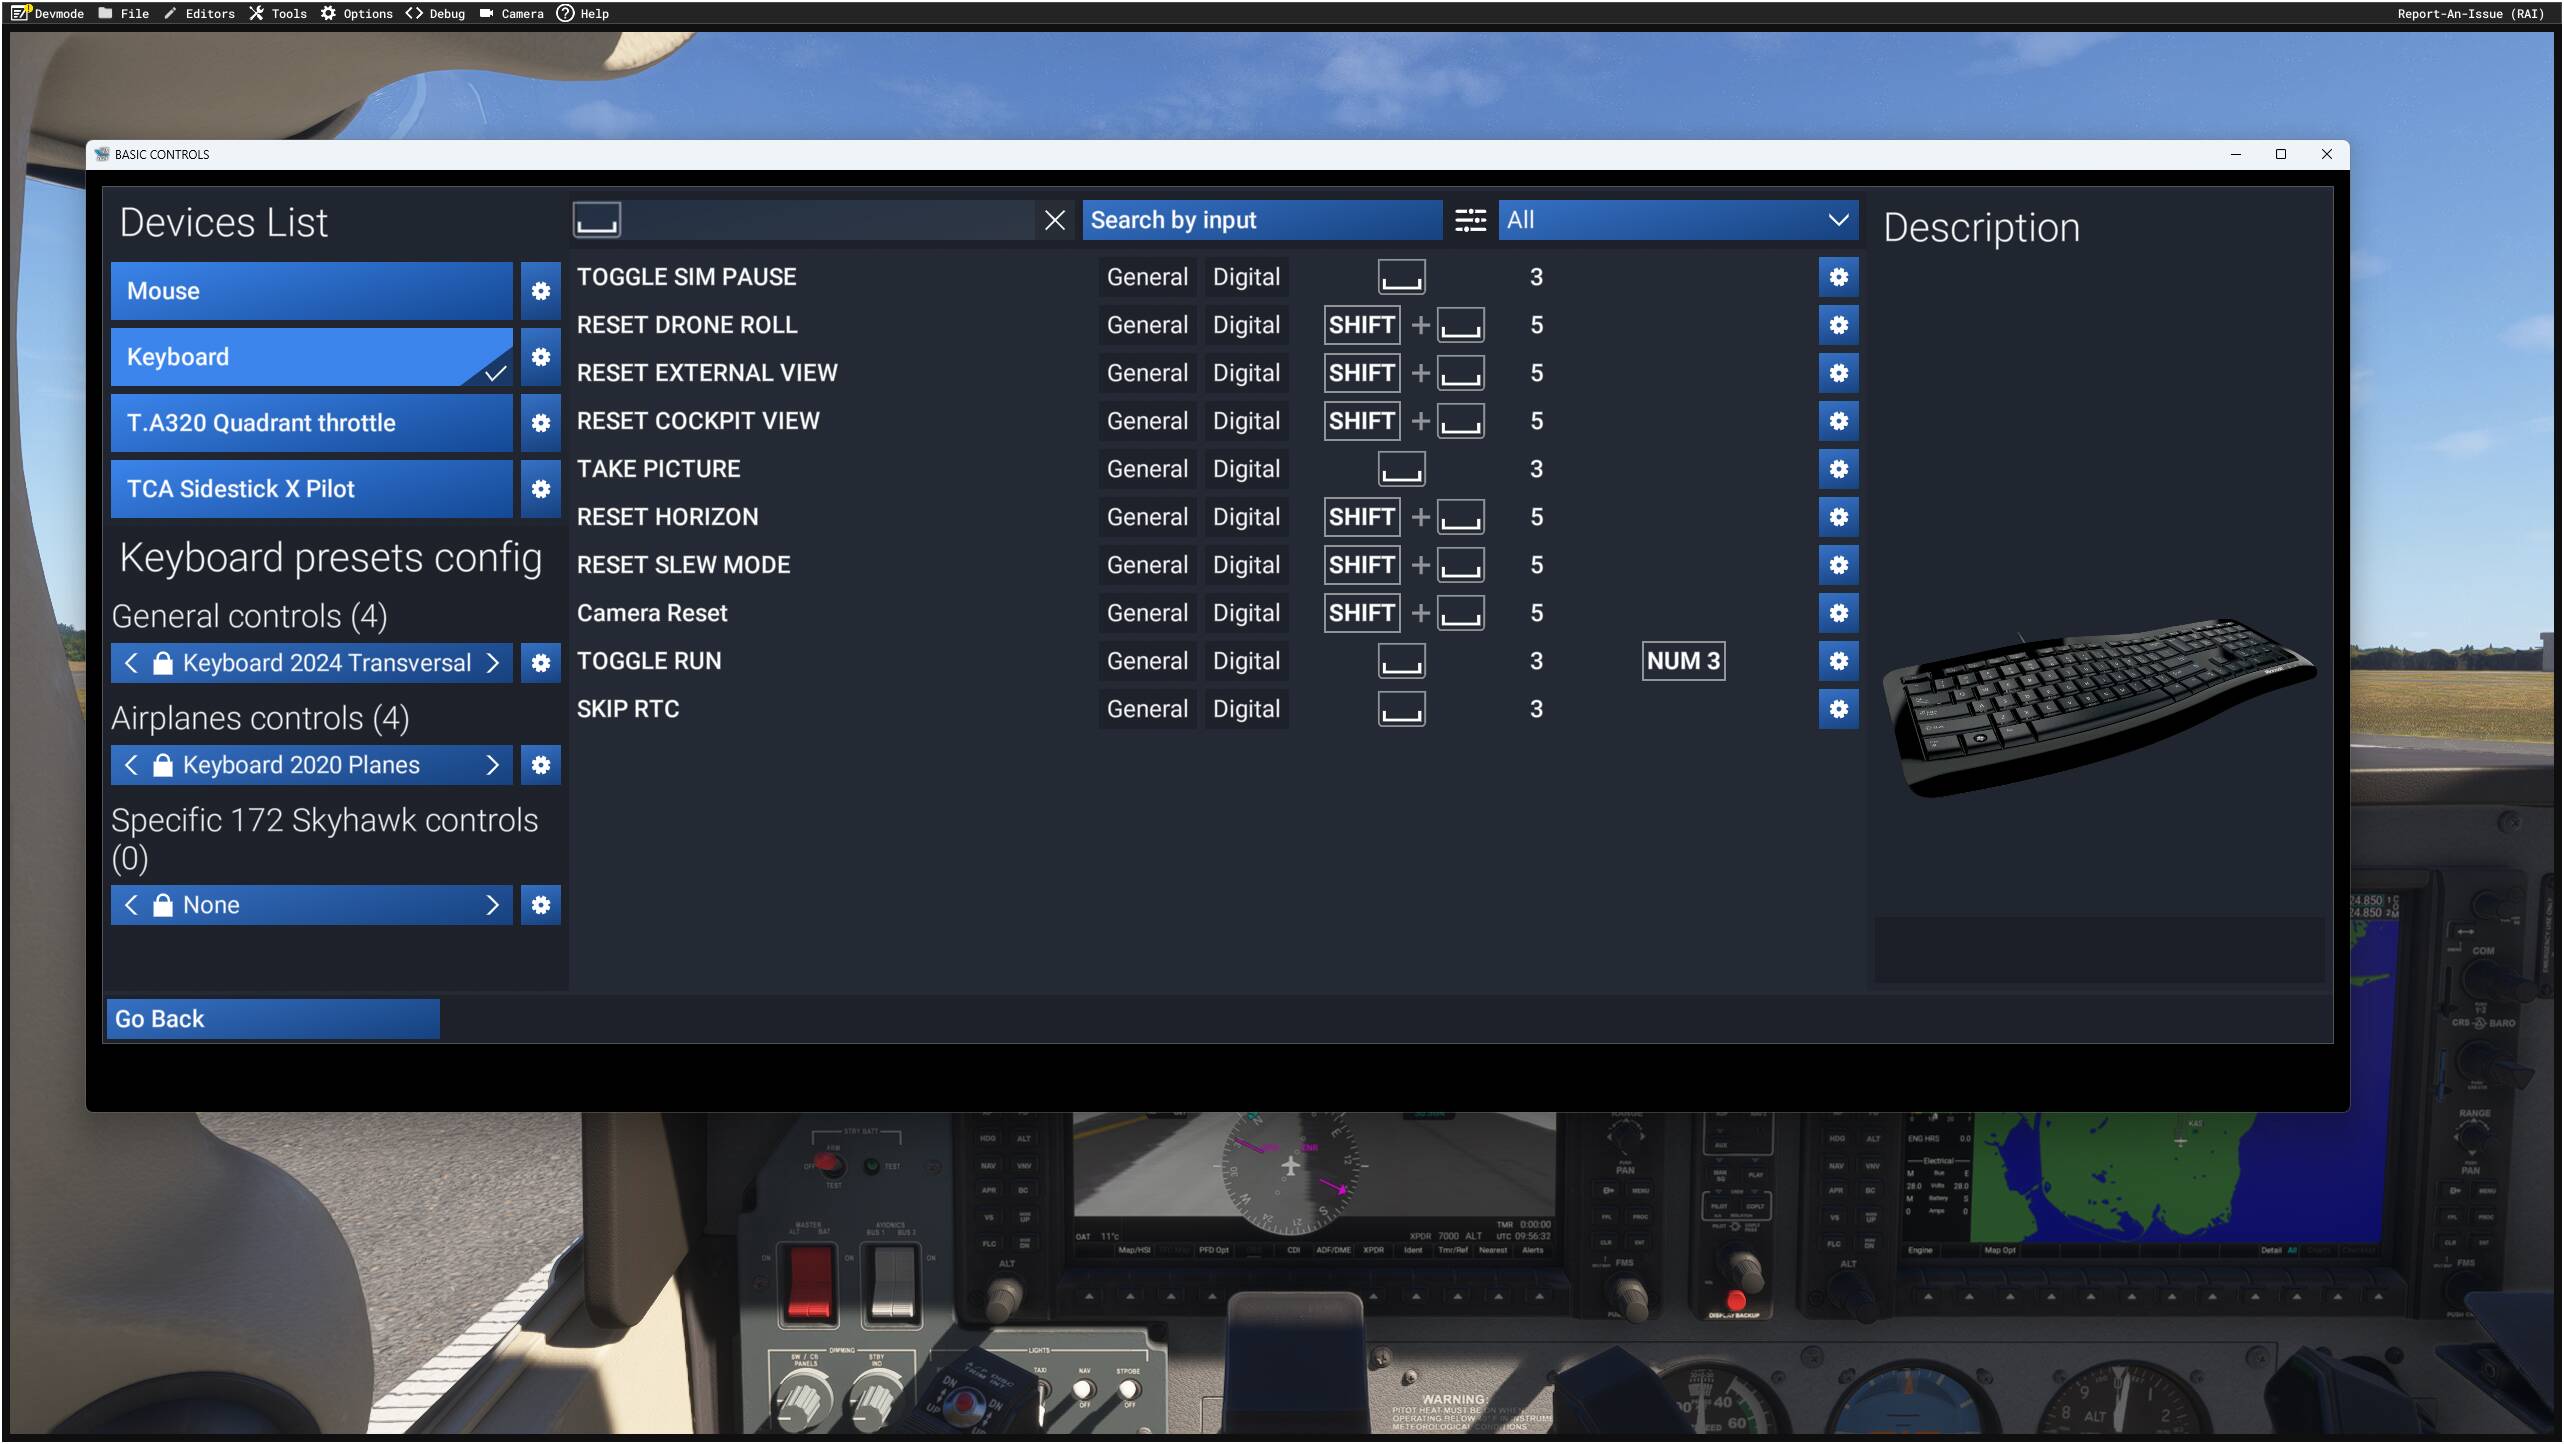The image size is (2564, 1444).
Task: Expand the All filter dropdown
Action: coord(1677,220)
